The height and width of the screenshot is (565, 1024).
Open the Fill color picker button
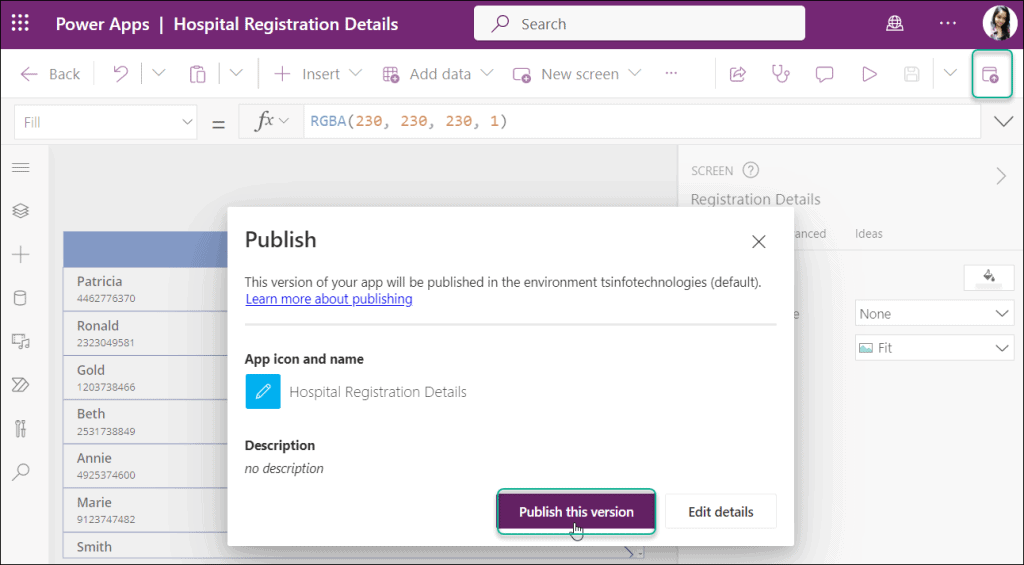(x=989, y=278)
